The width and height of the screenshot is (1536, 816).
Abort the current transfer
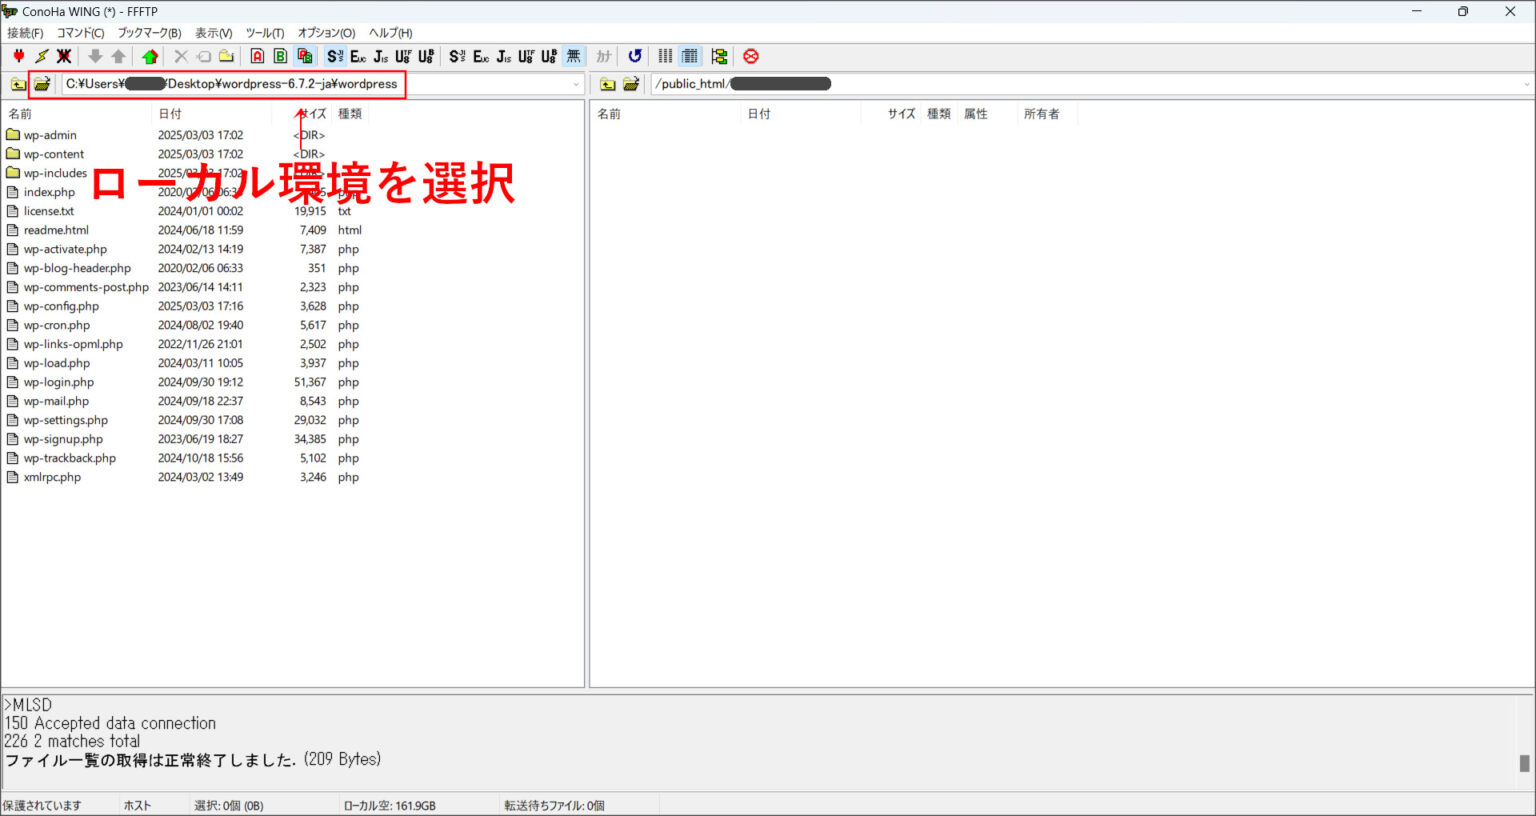751,56
